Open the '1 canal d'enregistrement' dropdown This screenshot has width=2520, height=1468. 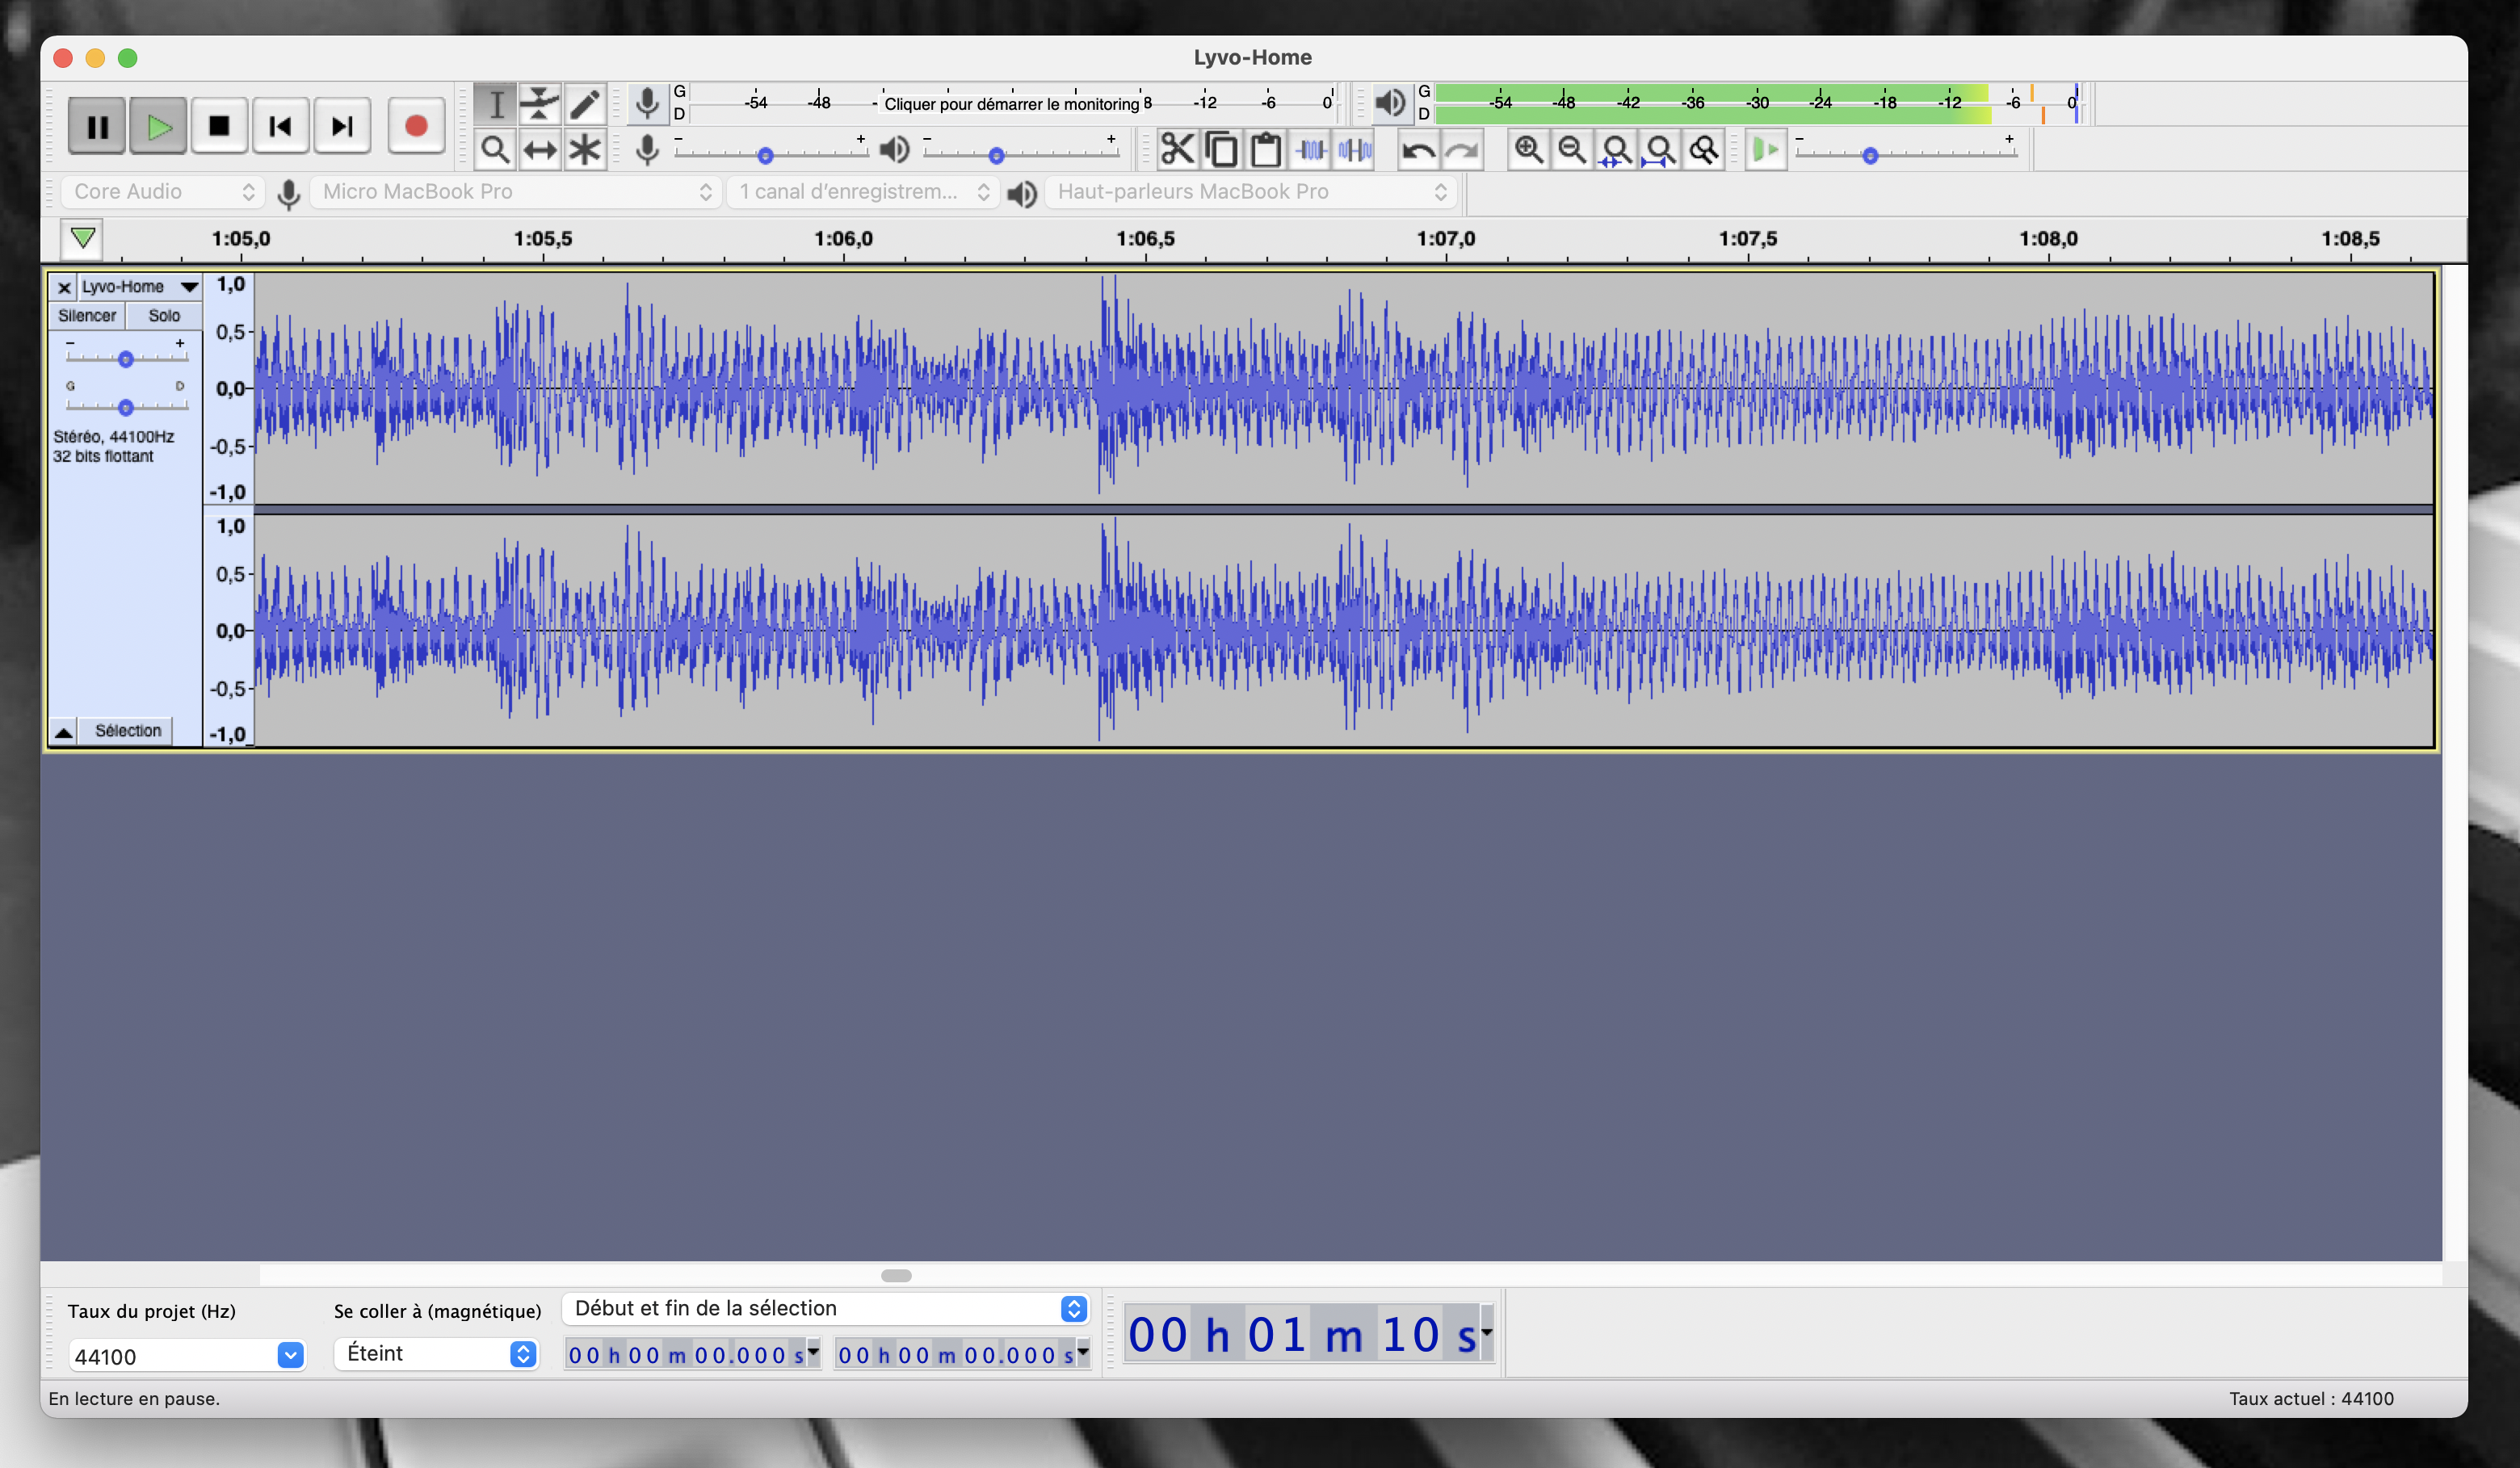[x=863, y=191]
